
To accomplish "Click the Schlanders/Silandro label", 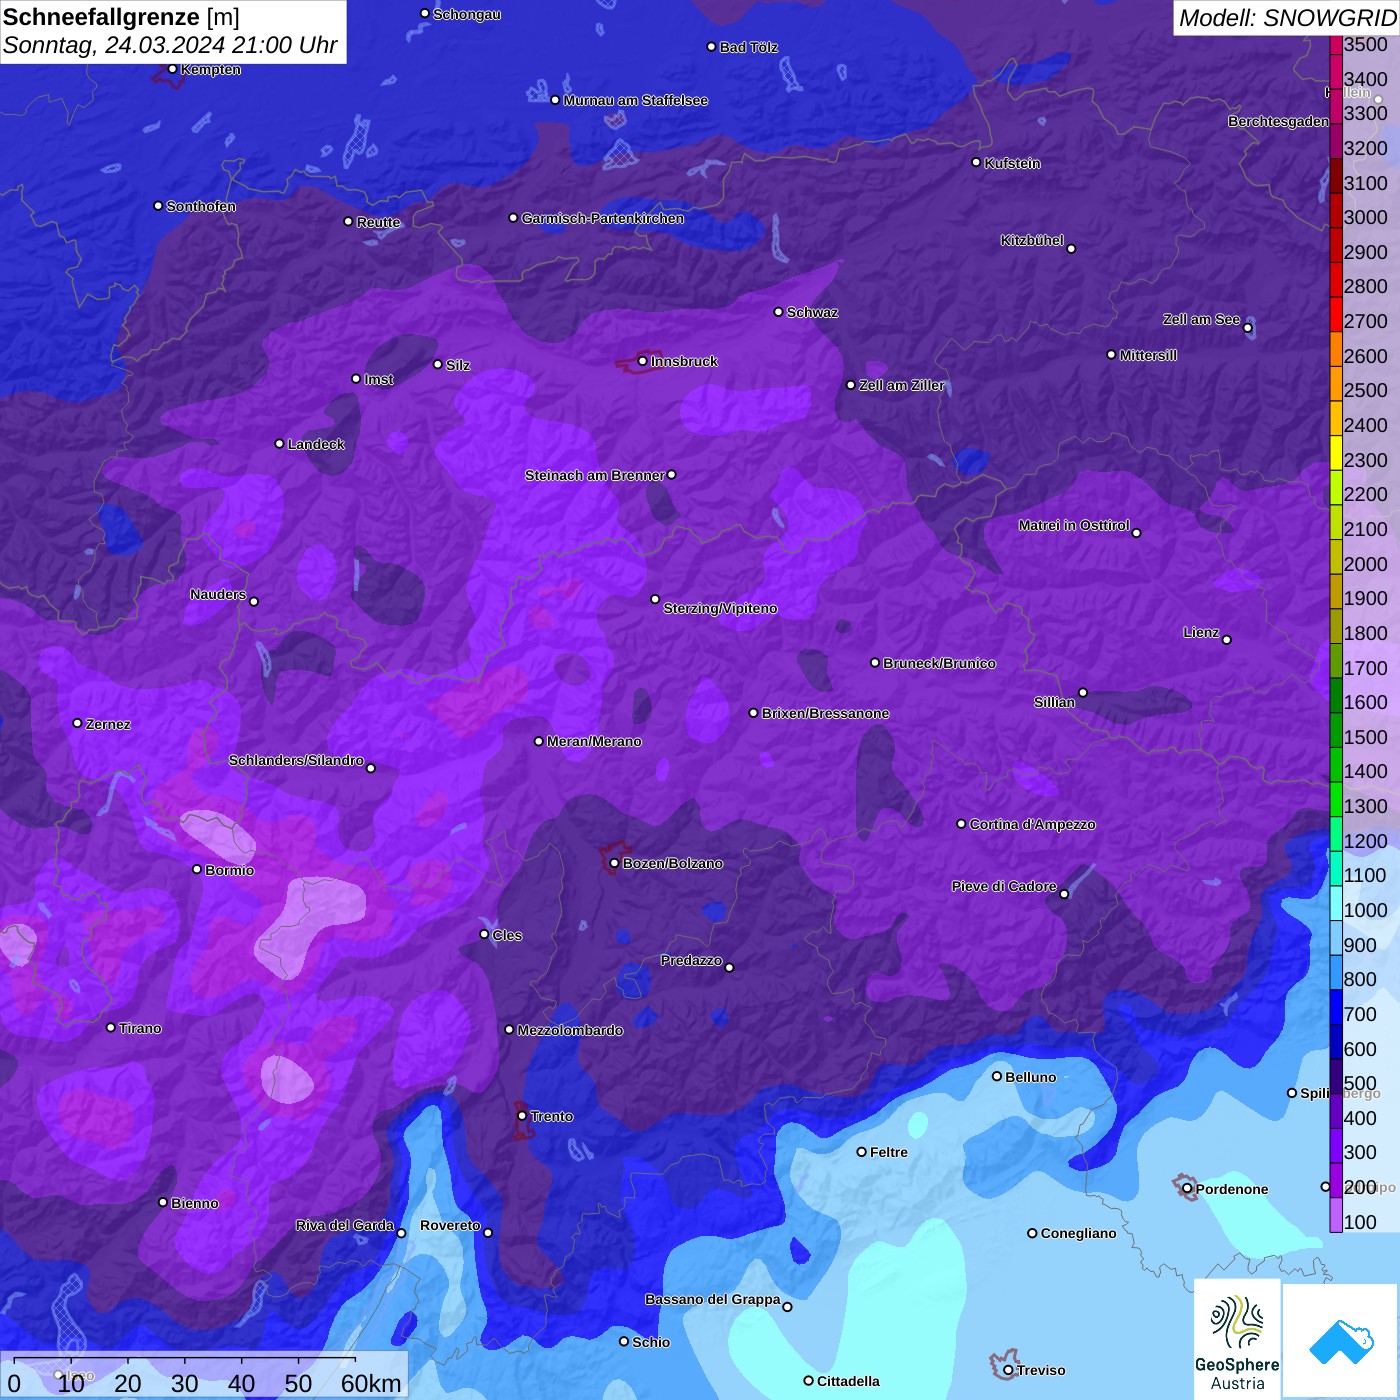I will [296, 760].
